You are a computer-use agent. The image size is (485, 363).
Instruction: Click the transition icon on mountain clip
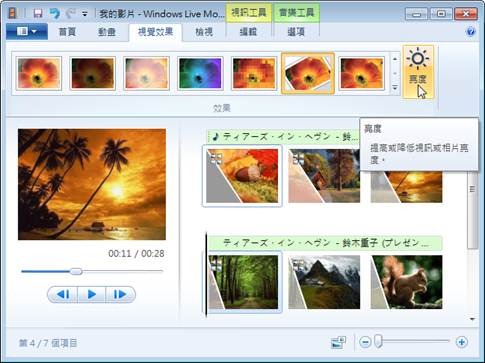tap(298, 265)
